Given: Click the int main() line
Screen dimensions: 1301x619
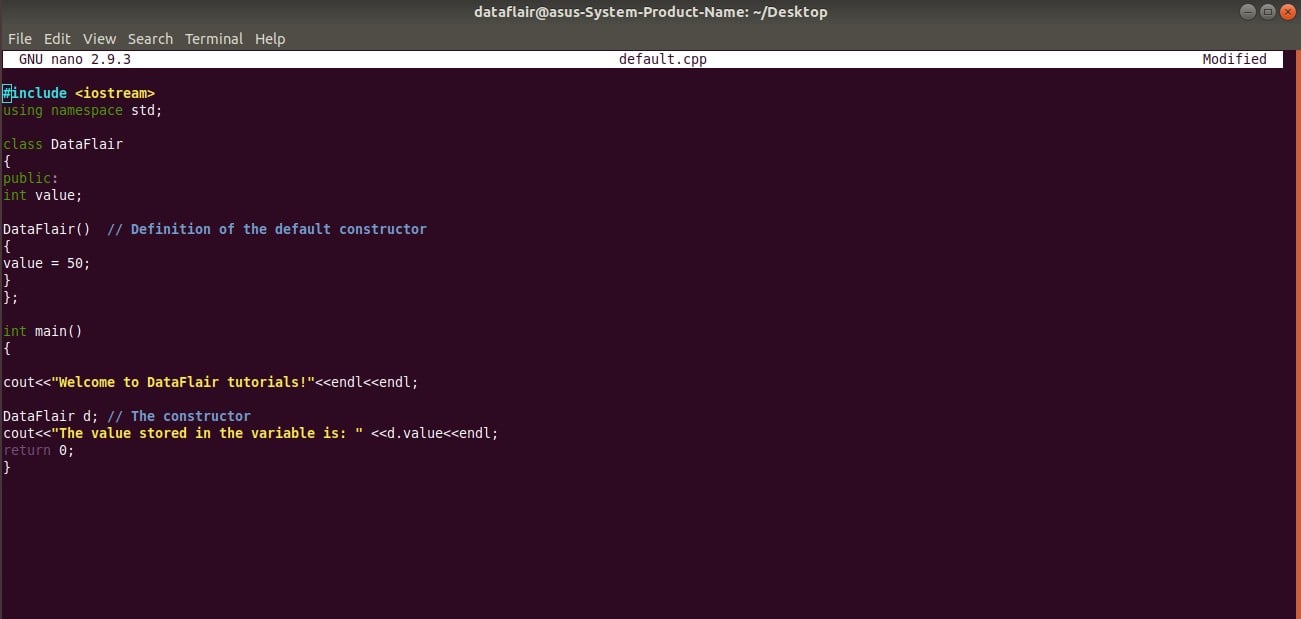Looking at the screenshot, I should (43, 330).
